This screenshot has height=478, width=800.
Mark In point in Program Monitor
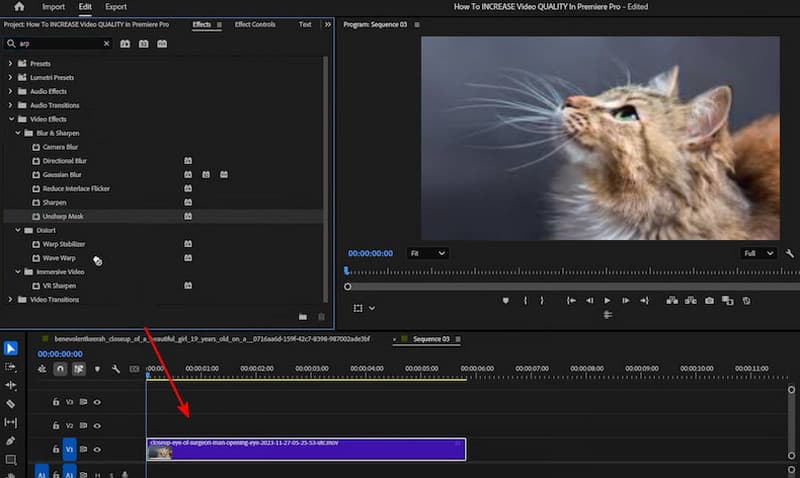(525, 300)
